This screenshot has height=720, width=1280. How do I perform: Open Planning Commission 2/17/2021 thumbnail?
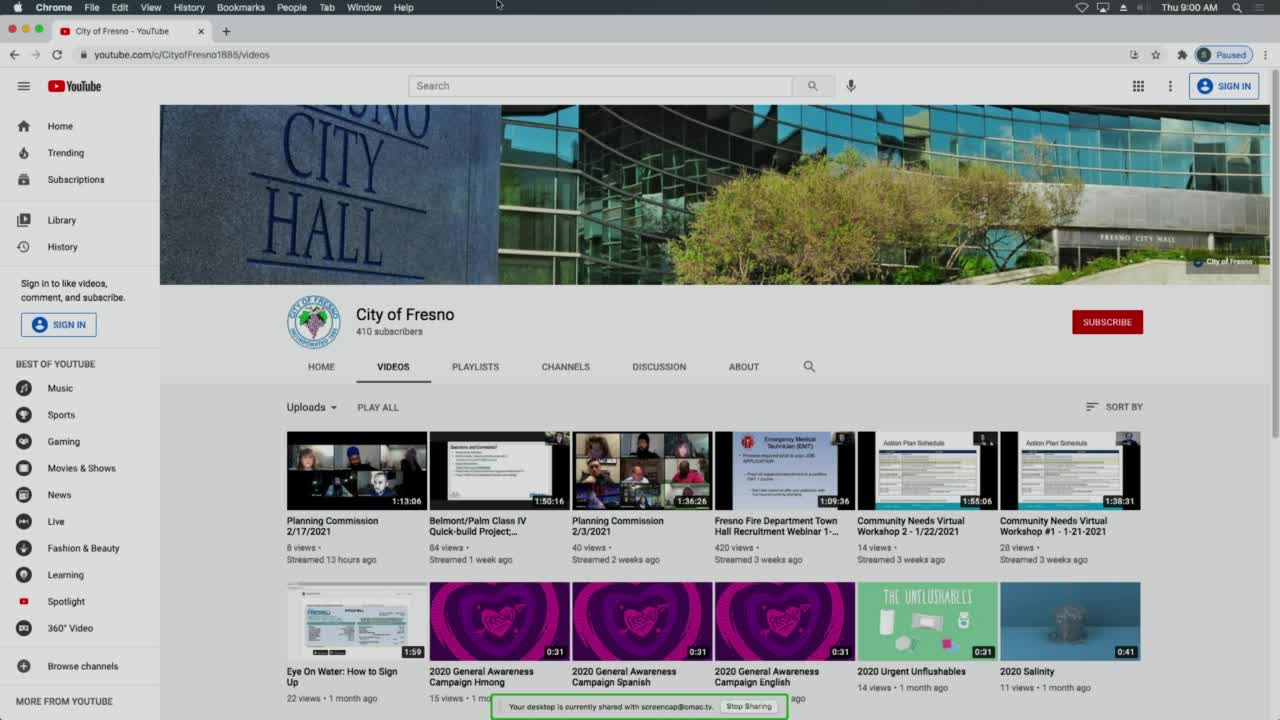click(357, 471)
